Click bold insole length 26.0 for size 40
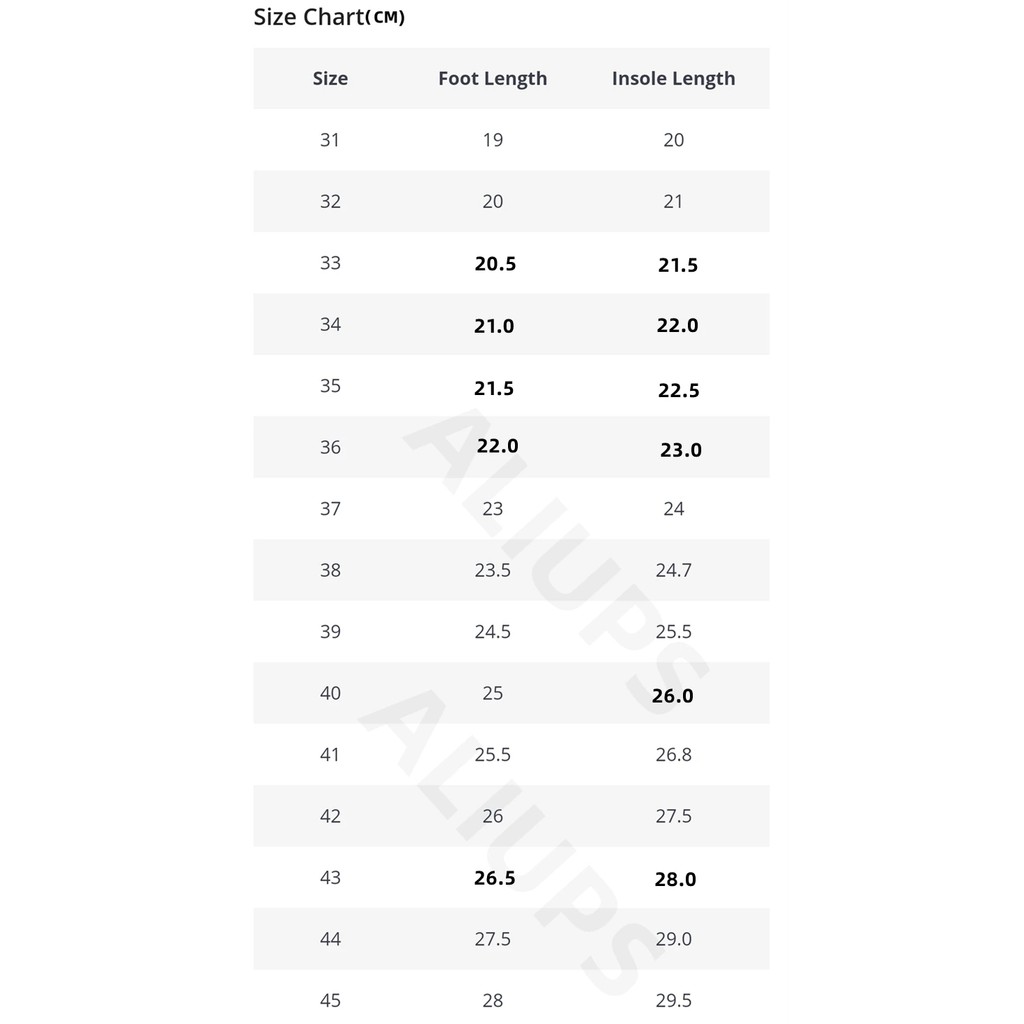Image resolution: width=1024 pixels, height=1024 pixels. [672, 696]
